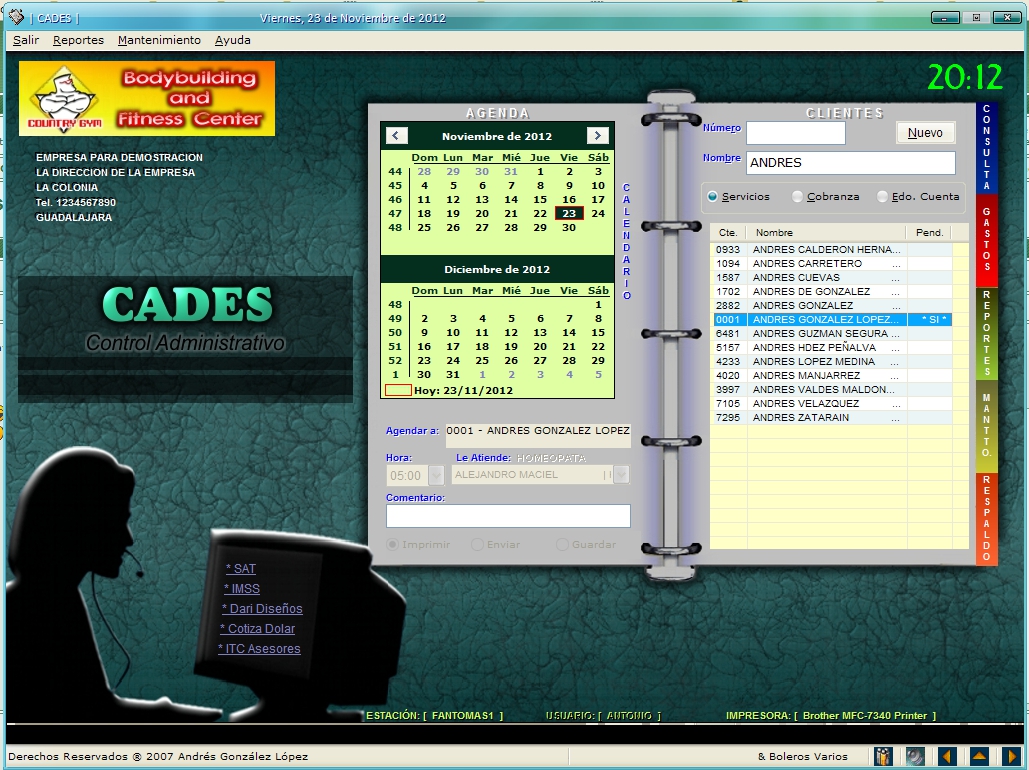The width and height of the screenshot is (1029, 770).
Task: Open the Mantenimiento menu
Action: 159,40
